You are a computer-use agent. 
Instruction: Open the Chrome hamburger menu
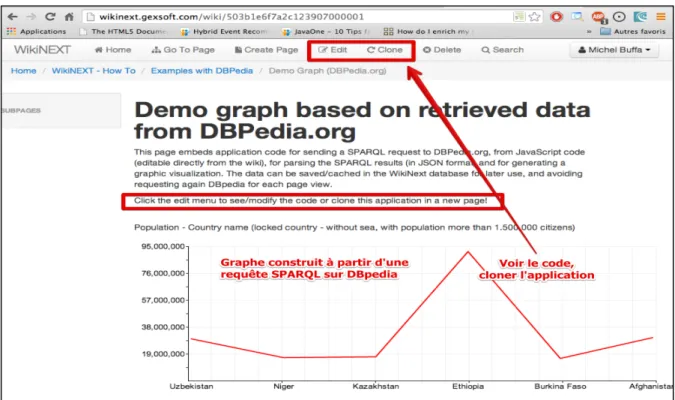661,17
